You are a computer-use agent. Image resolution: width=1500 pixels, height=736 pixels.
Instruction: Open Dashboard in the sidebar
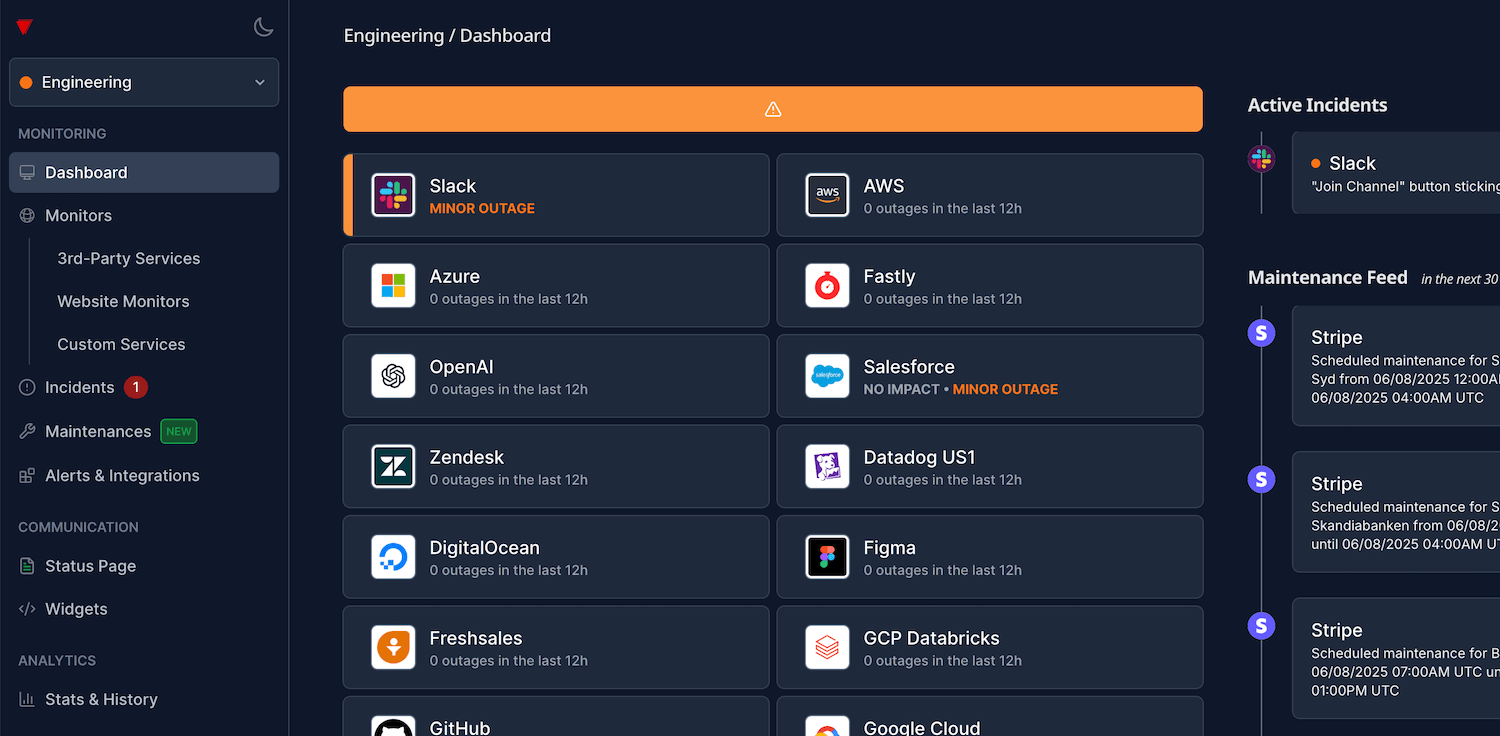144,172
